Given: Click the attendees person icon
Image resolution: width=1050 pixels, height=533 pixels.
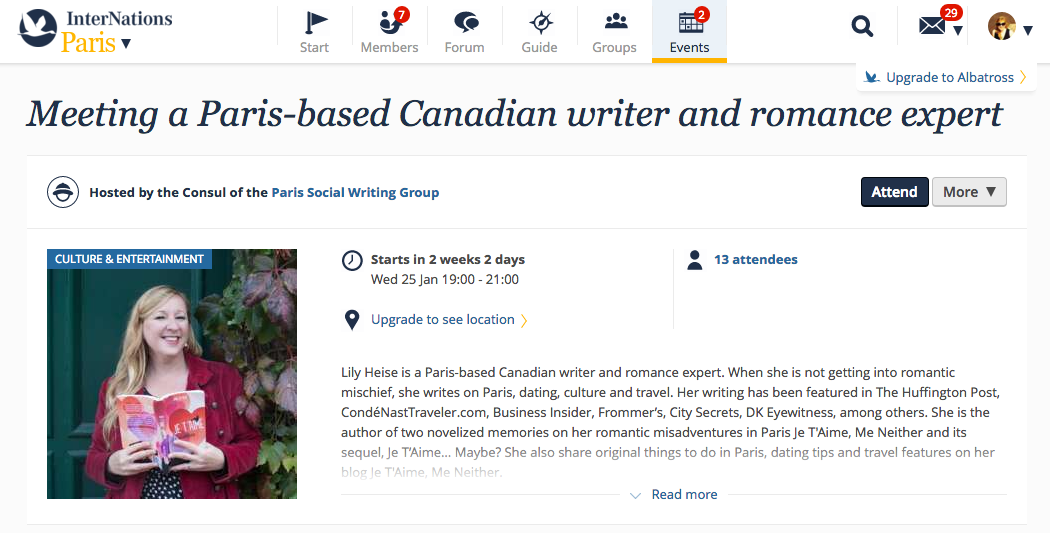Looking at the screenshot, I should pos(695,260).
